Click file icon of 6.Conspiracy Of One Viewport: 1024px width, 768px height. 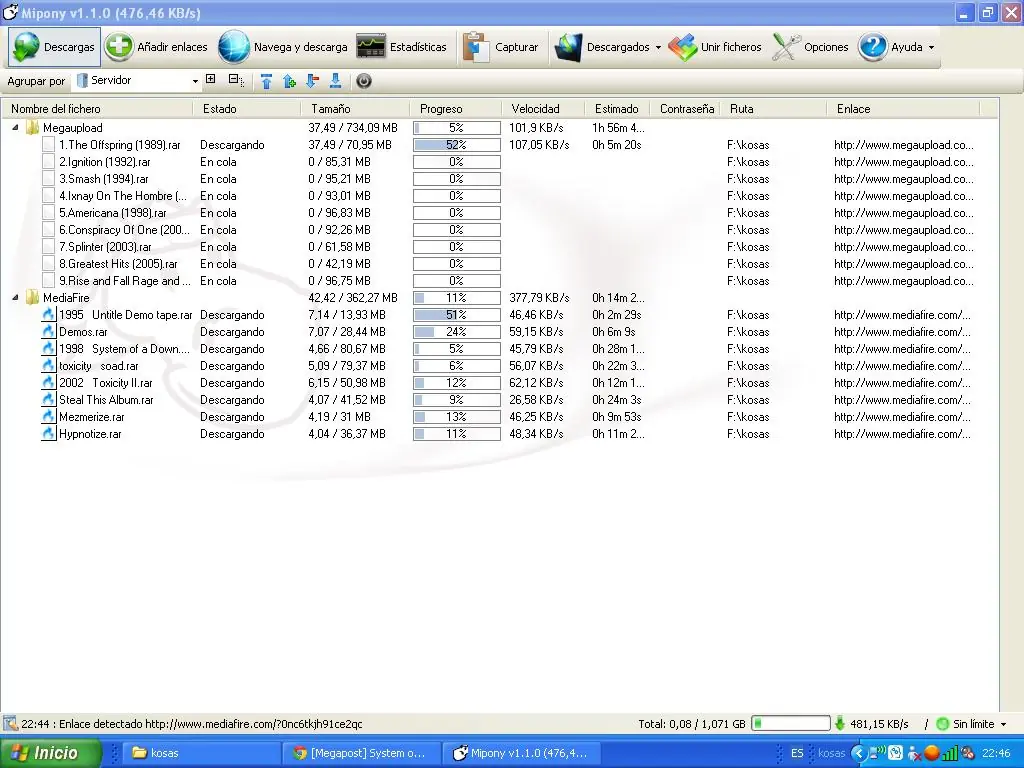pyautogui.click(x=48, y=230)
